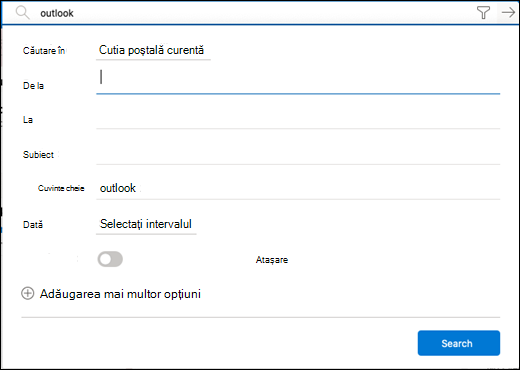Toggle the Atașare attachments switch
520x370 pixels.
point(110,259)
